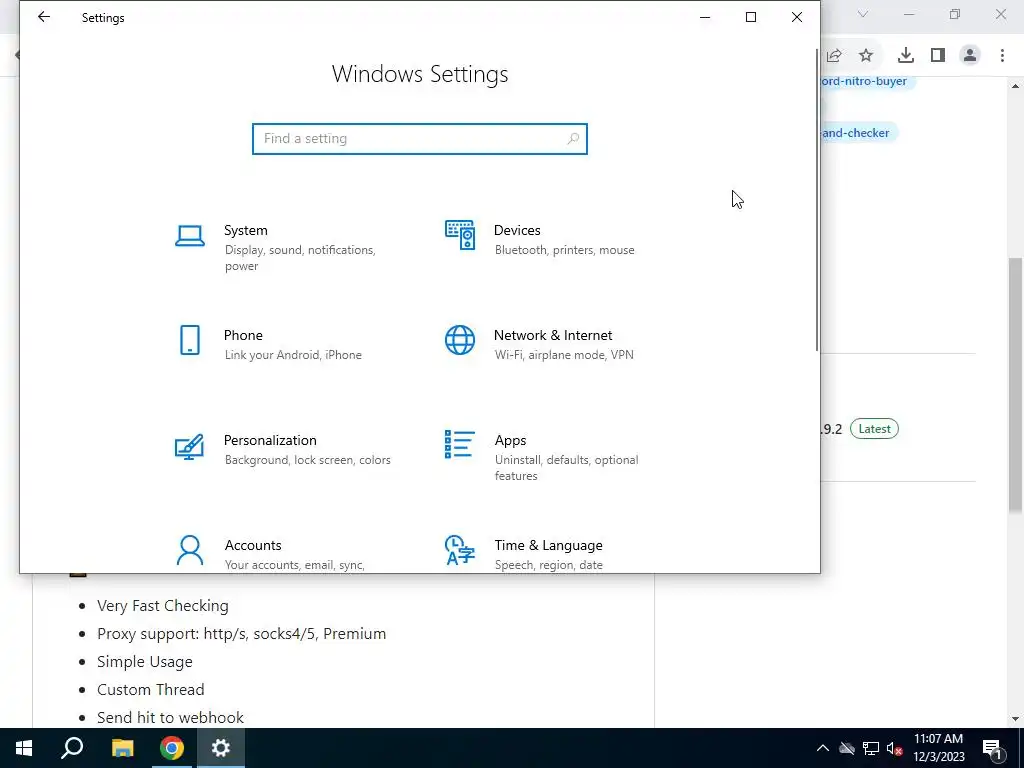Click 'Wi-Fi, airplane mode, VPN' text

pyautogui.click(x=564, y=355)
